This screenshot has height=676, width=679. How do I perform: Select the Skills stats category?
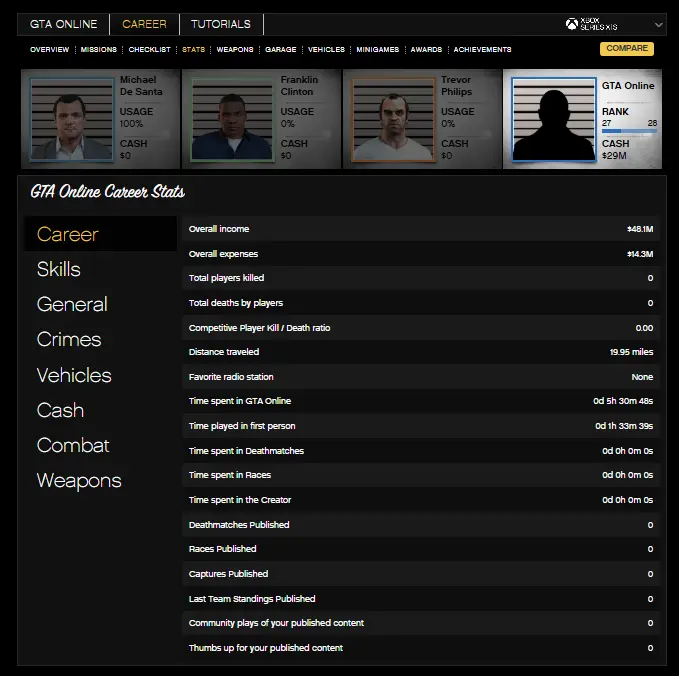click(59, 269)
